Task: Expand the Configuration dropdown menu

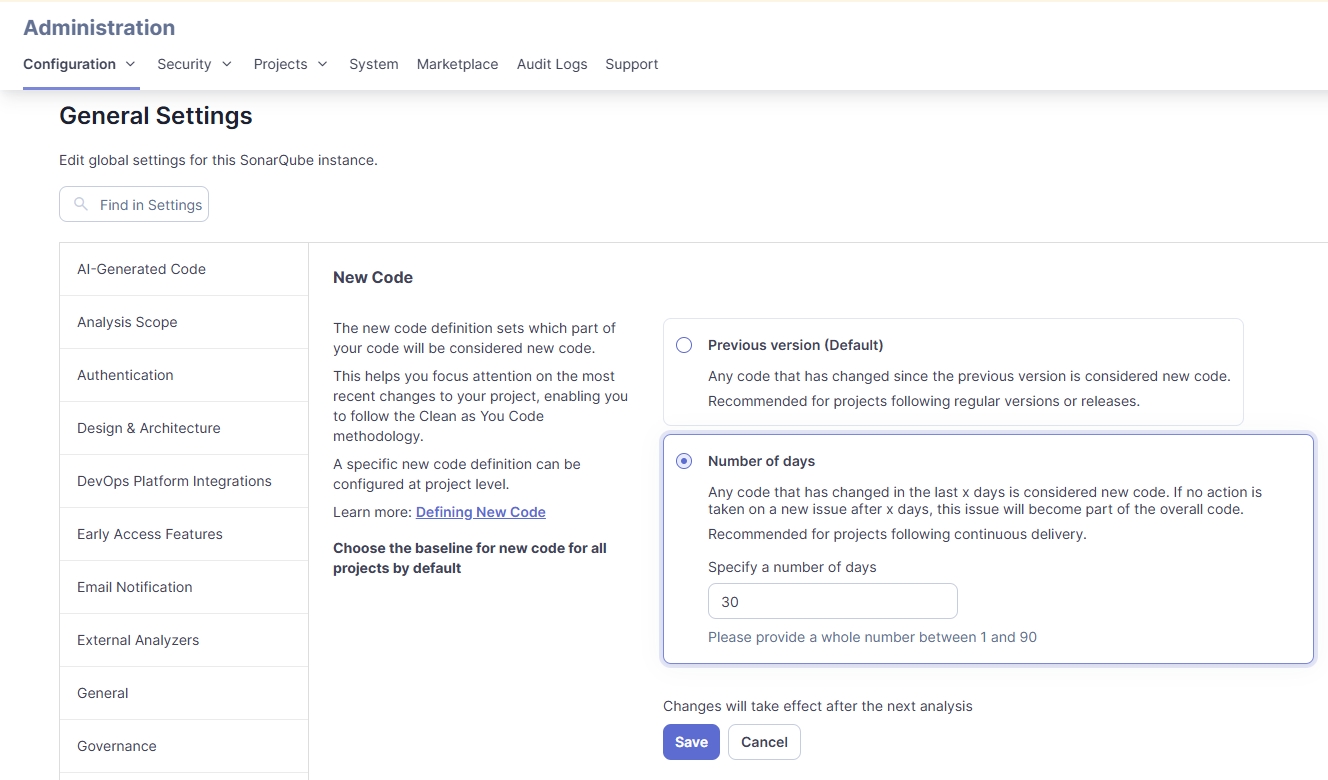Action: click(x=80, y=64)
